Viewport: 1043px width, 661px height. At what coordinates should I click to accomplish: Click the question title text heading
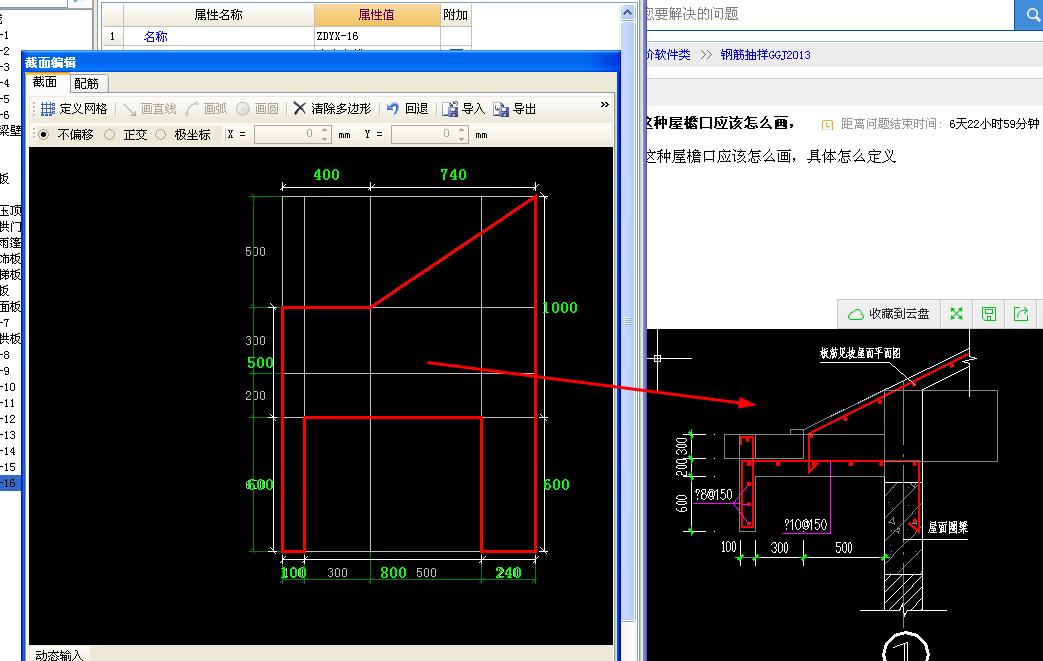719,123
